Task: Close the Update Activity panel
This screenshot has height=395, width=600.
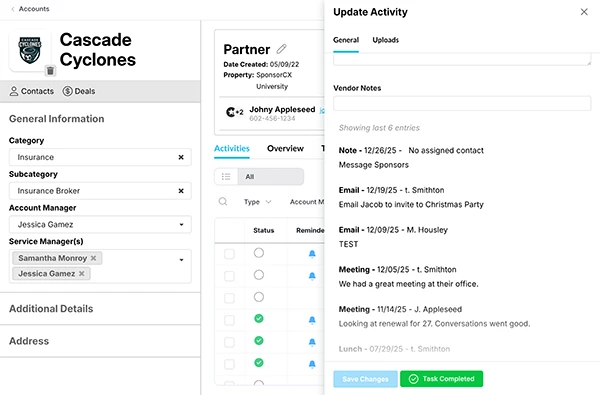Action: click(584, 12)
